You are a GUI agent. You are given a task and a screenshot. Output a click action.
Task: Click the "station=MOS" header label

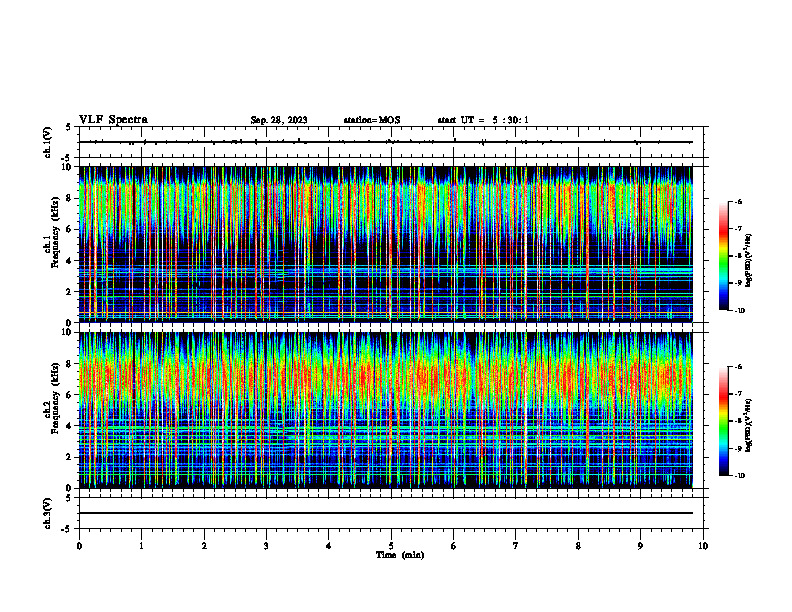click(372, 120)
